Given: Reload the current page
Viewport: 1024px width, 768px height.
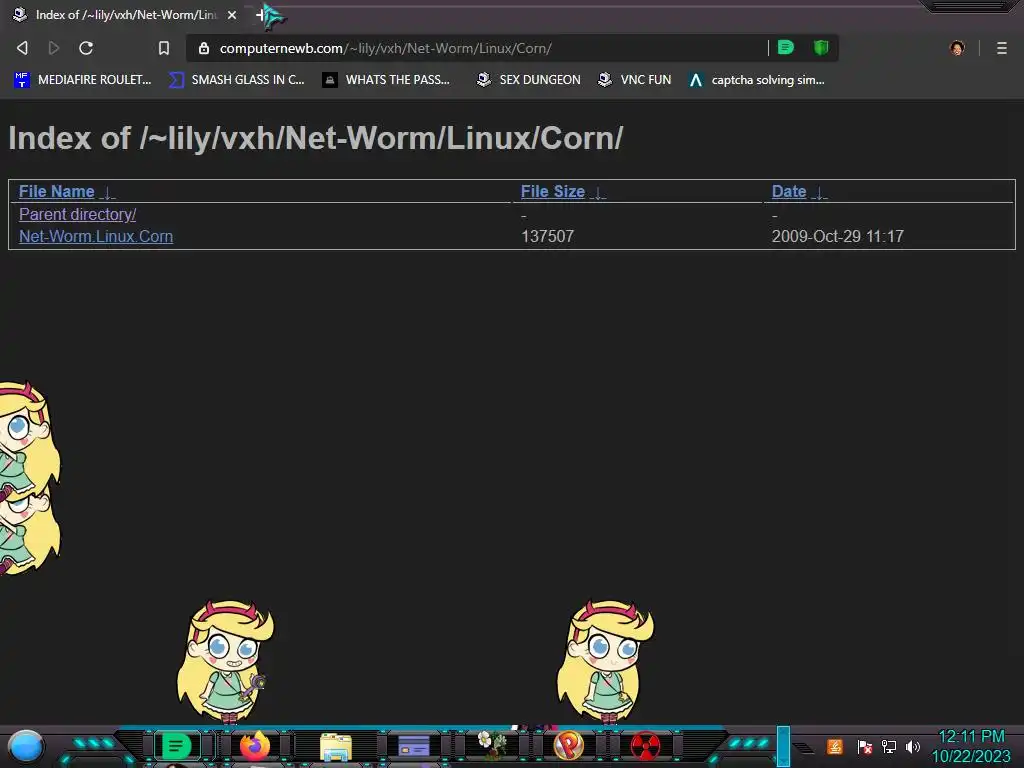Looking at the screenshot, I should coord(86,48).
